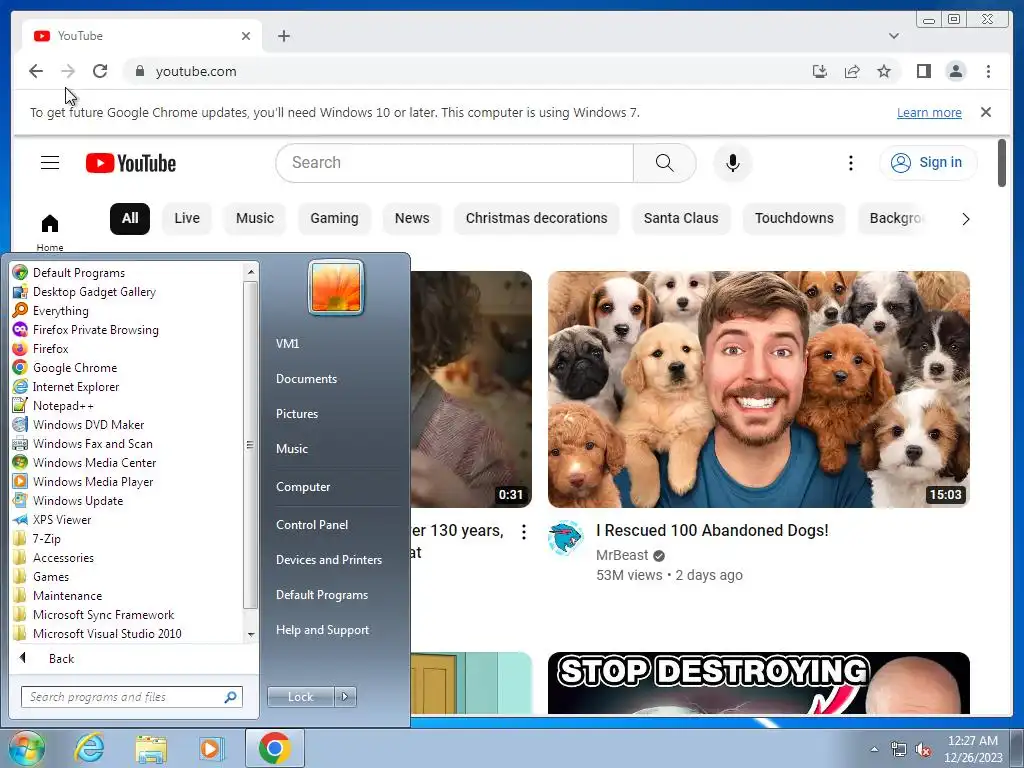
Task: Open options menu for the 130 years video
Action: click(523, 532)
